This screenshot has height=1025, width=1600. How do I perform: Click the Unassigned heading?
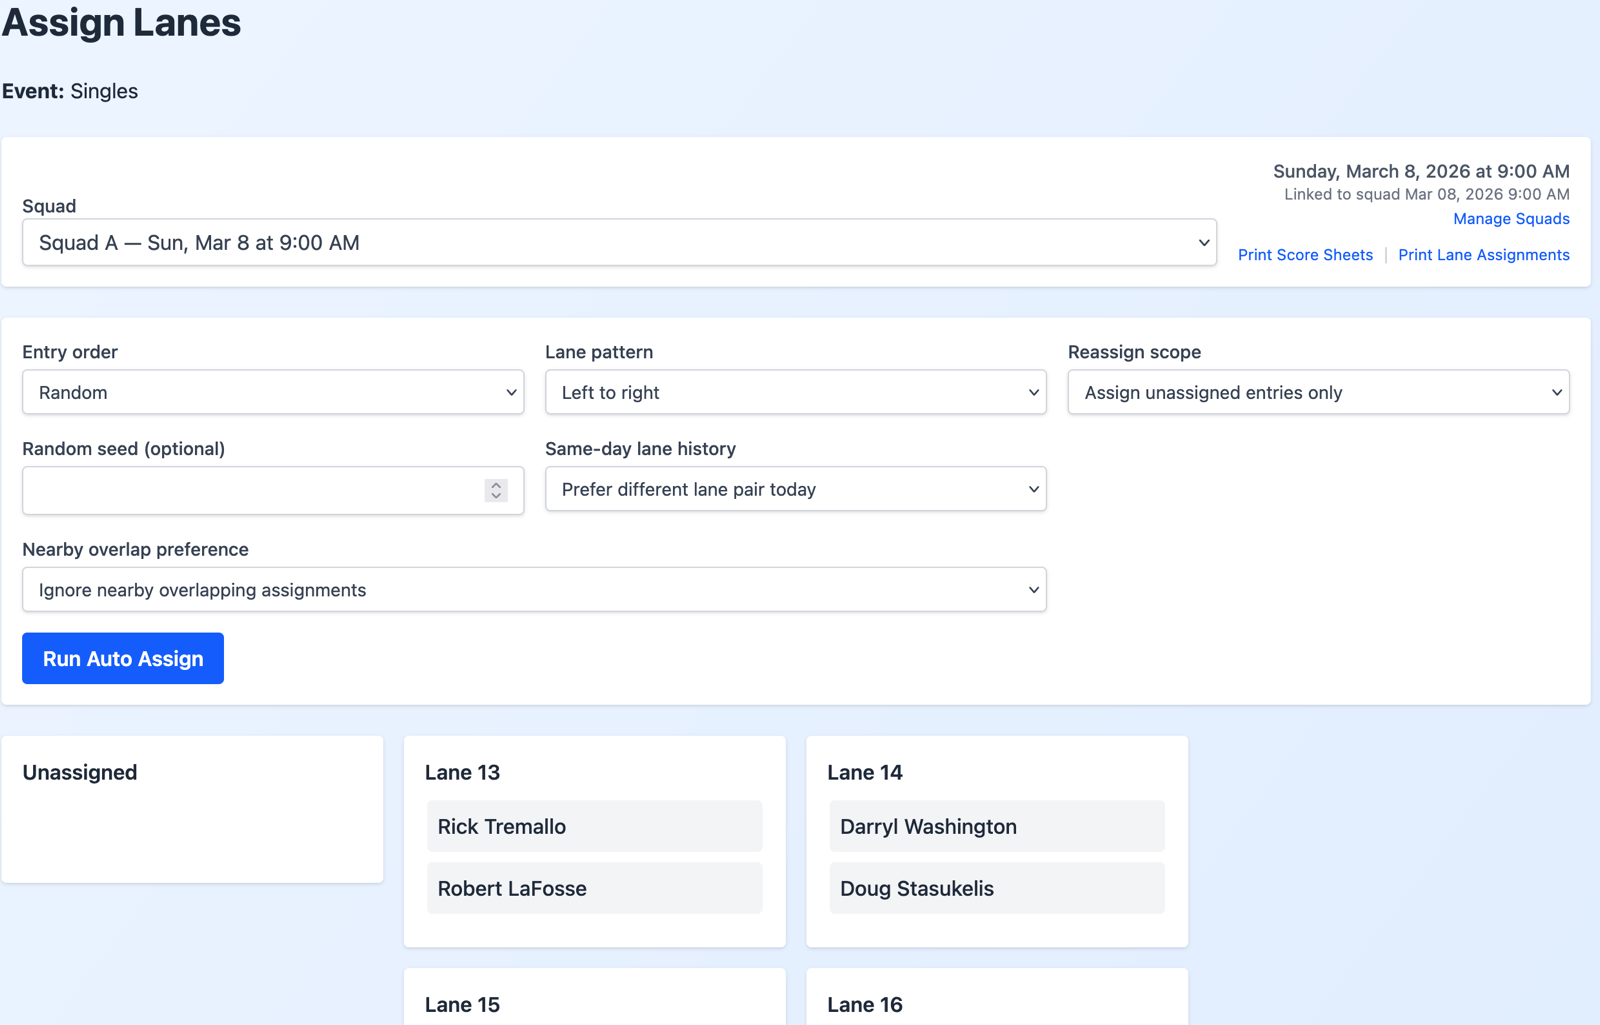80,772
